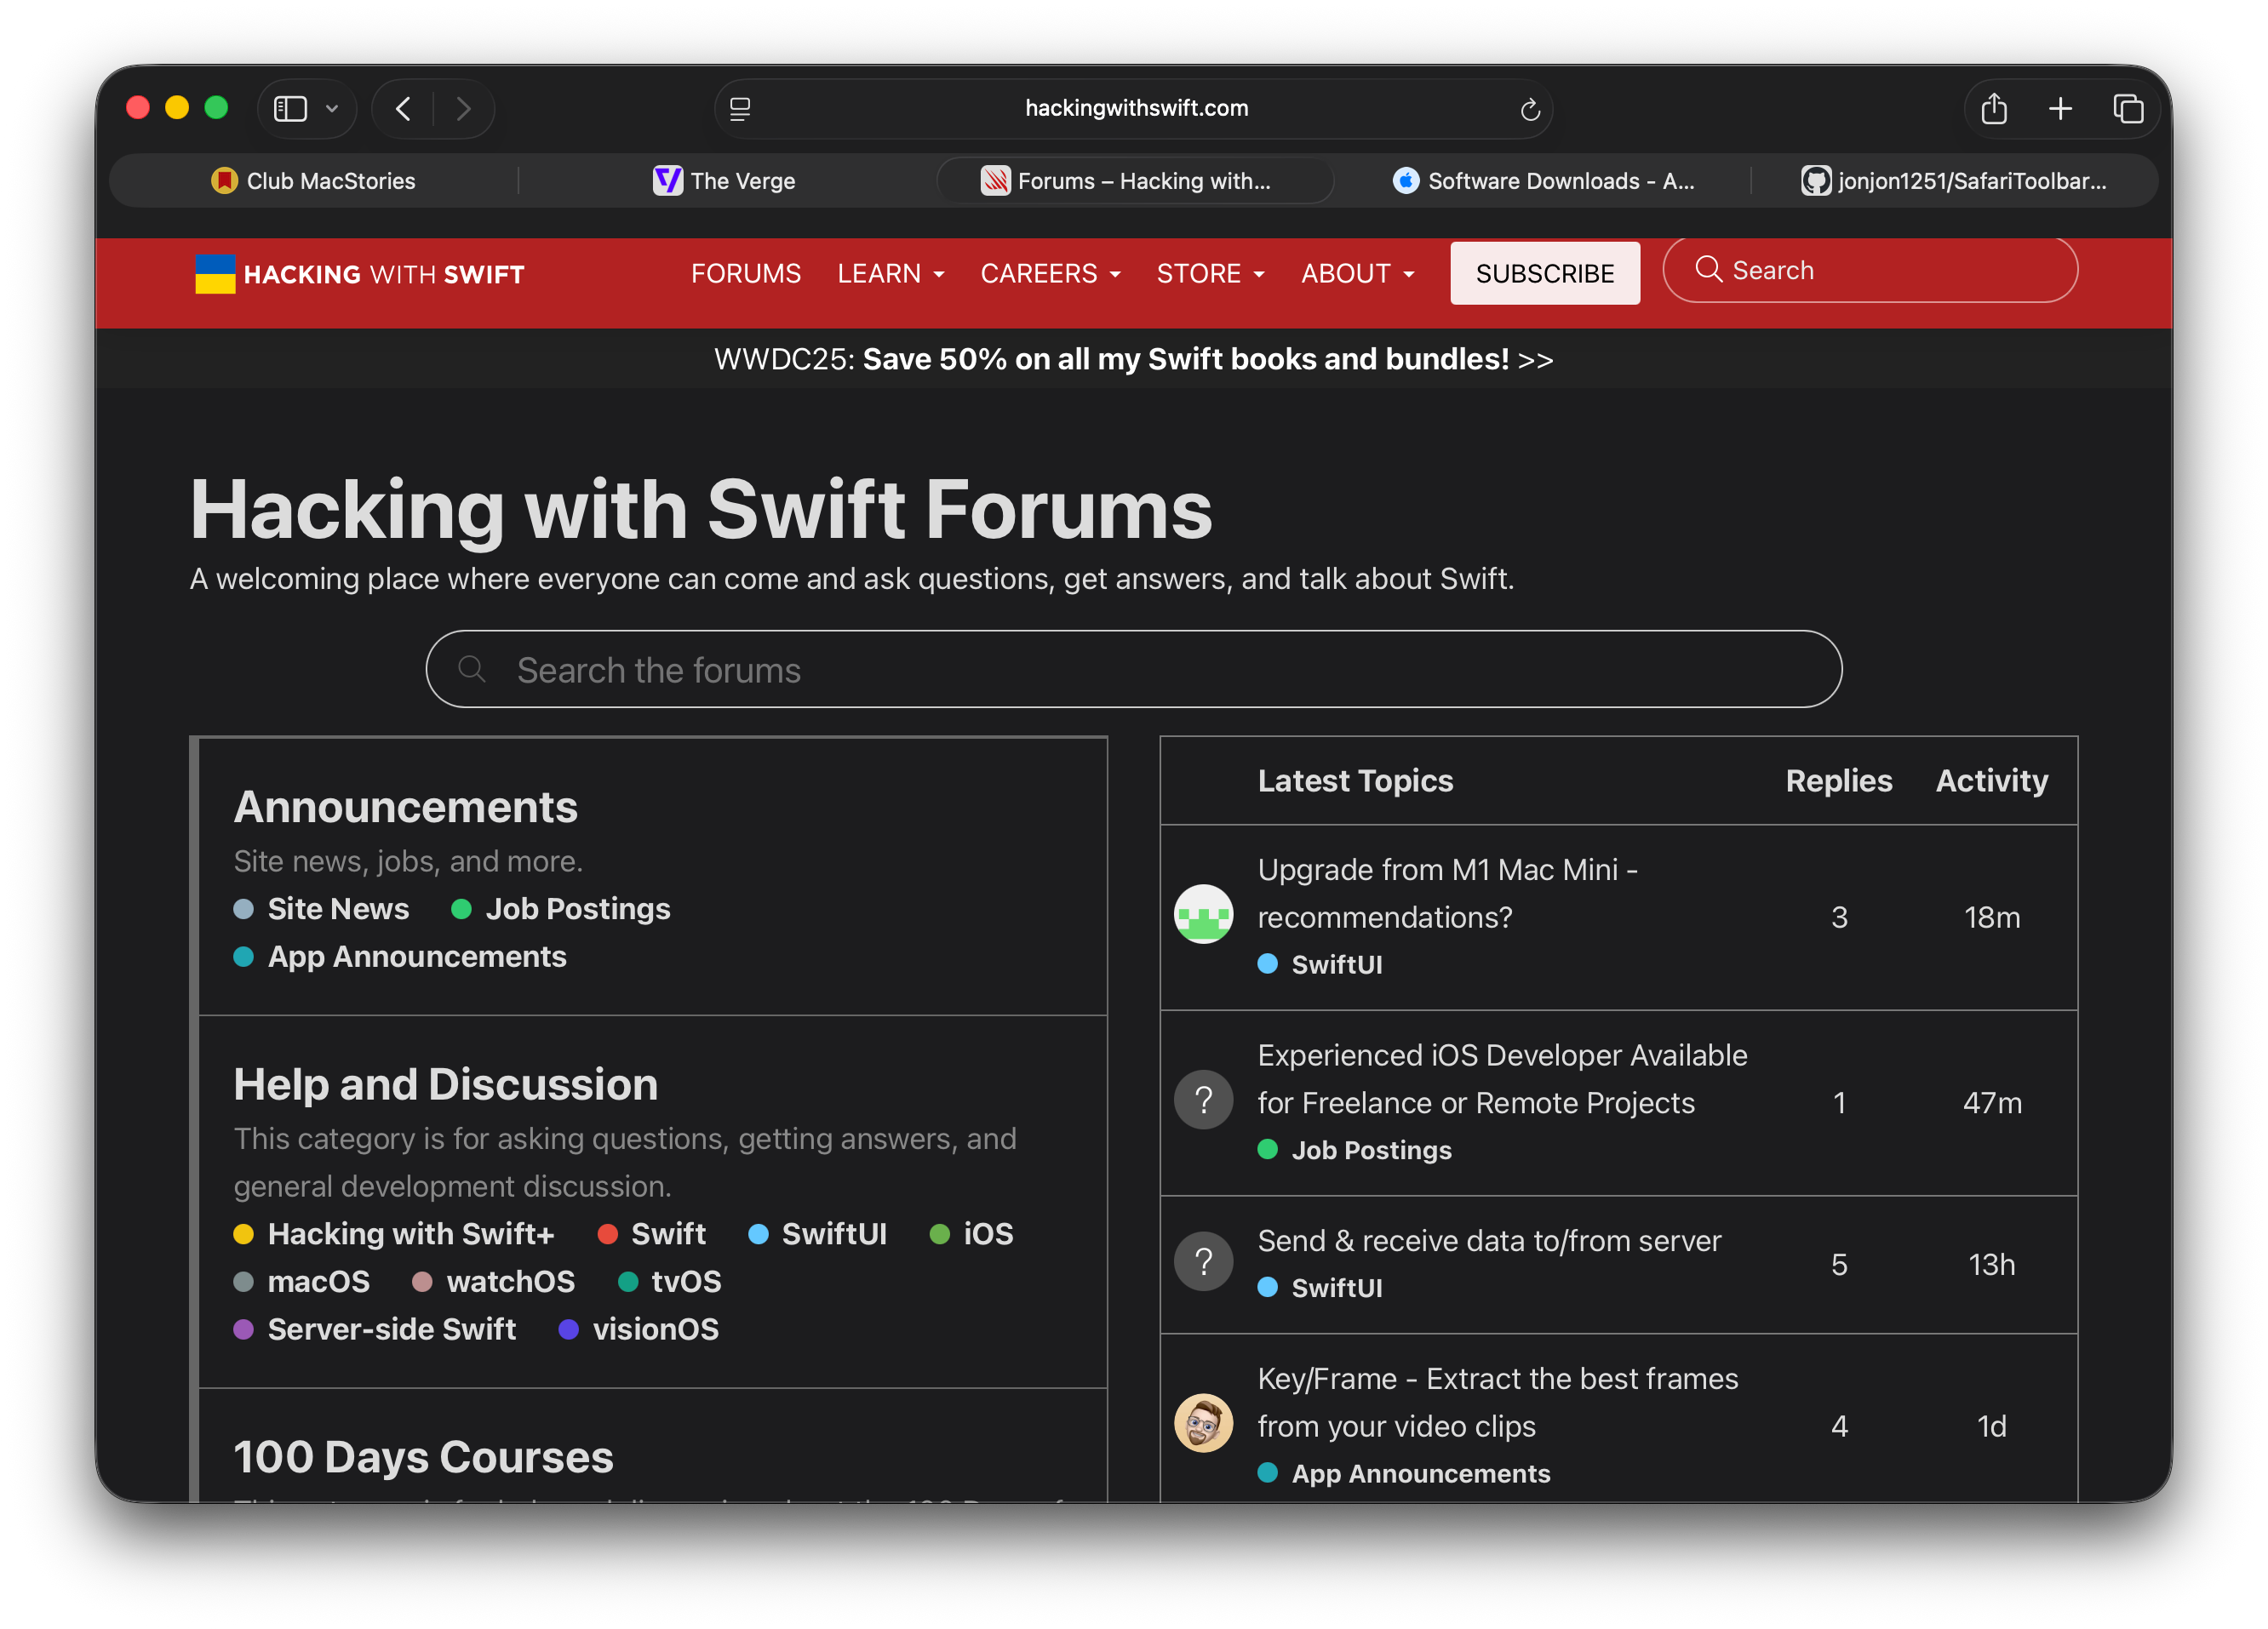This screenshot has height=1629, width=2268.
Task: Reload the page with the refresh icon
Action: 1530,108
